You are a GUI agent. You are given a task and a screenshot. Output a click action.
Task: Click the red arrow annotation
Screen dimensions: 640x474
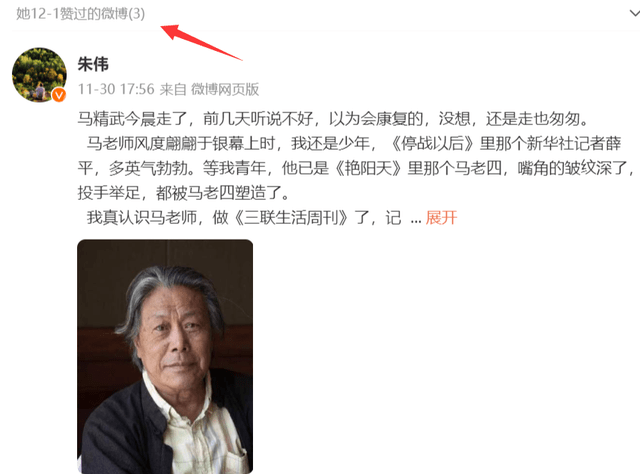coord(201,42)
